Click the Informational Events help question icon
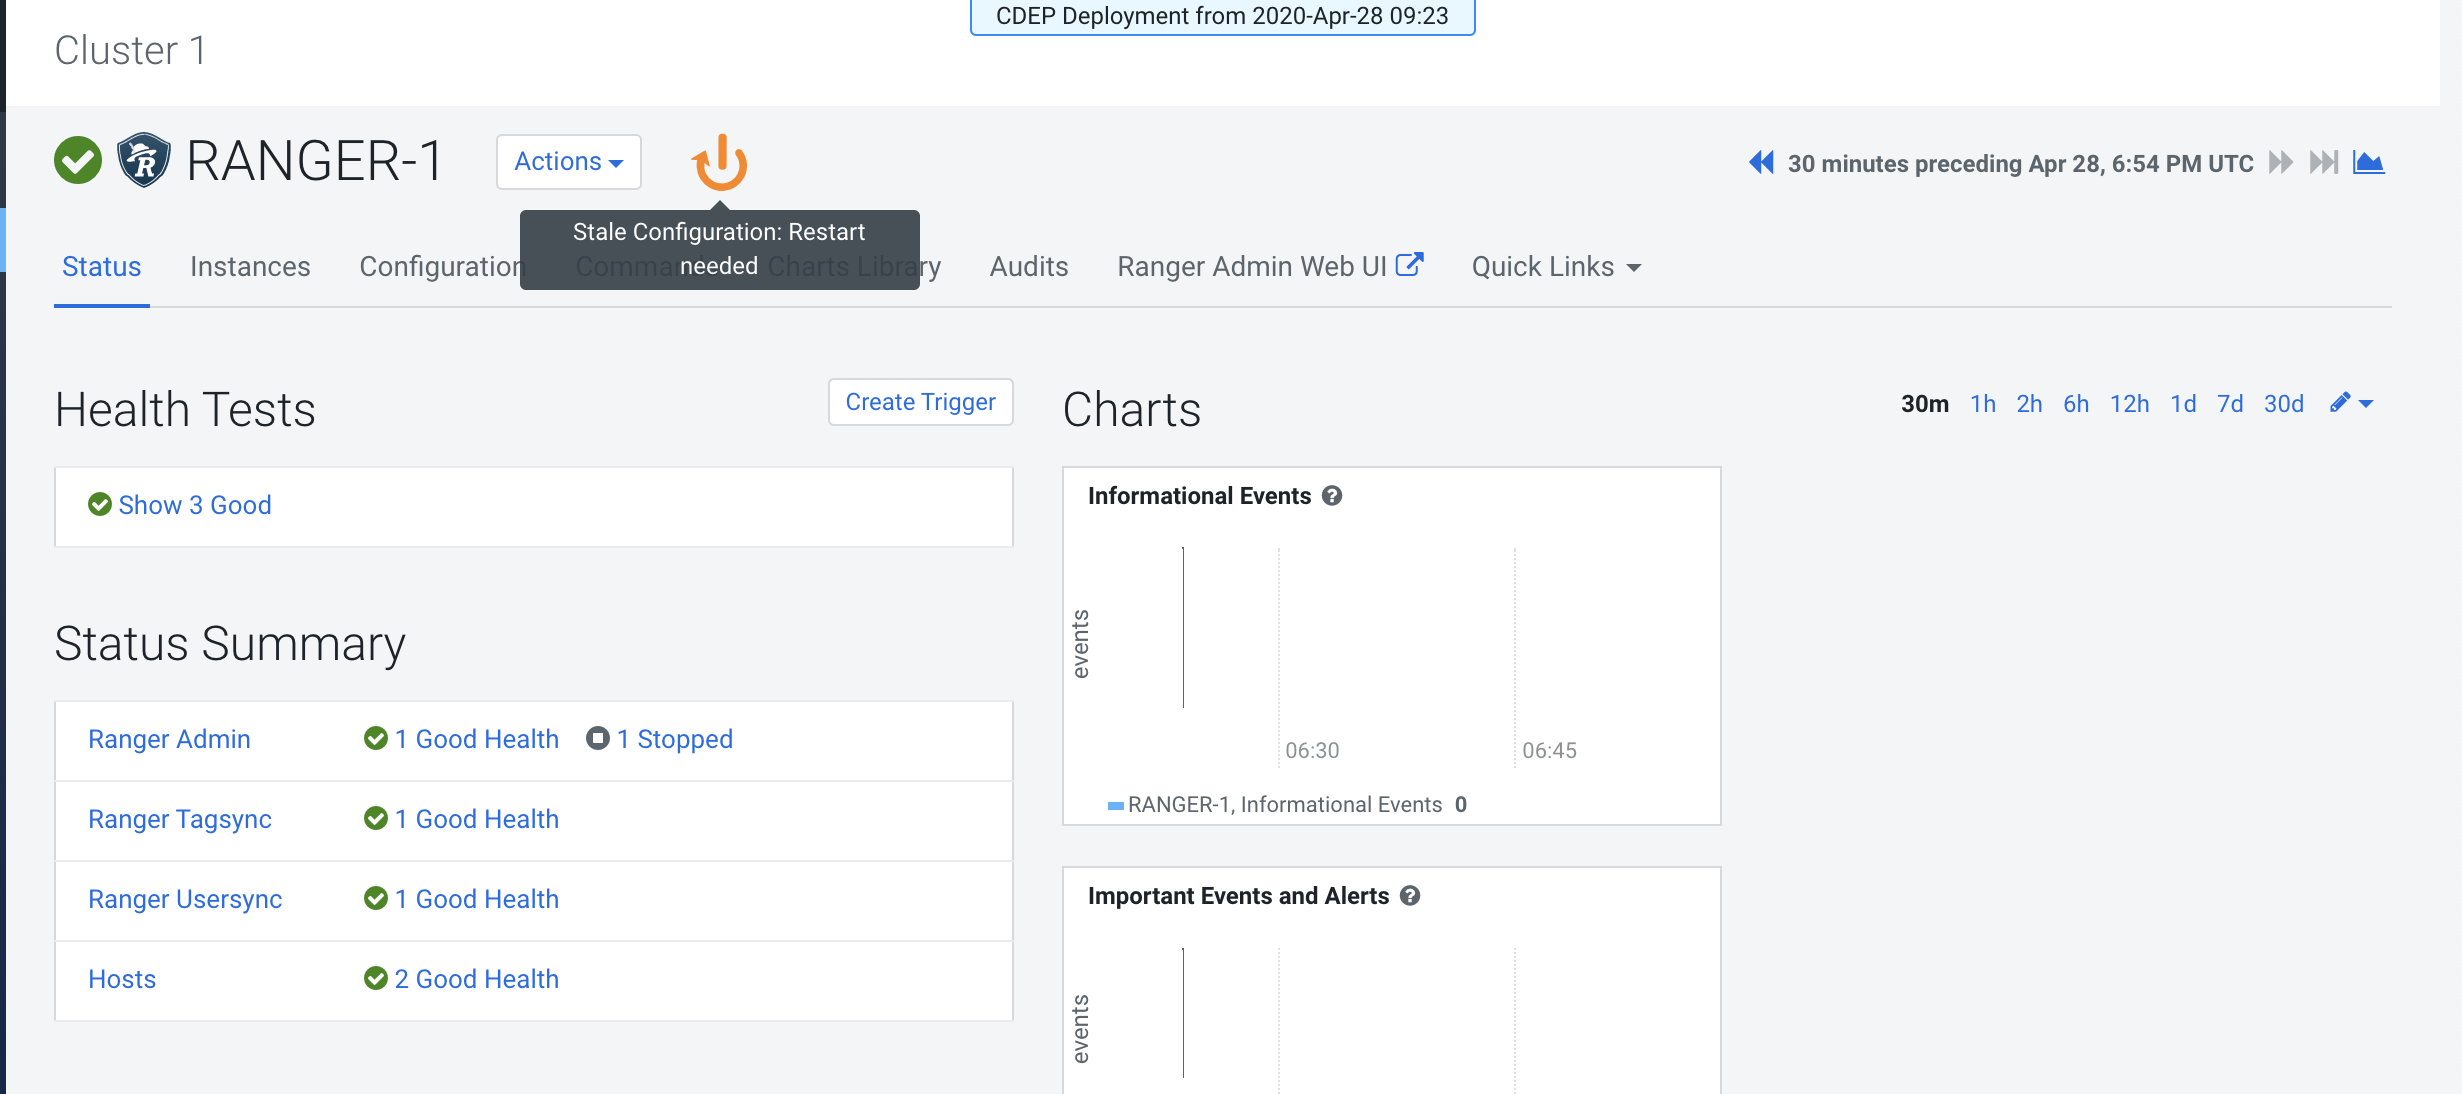2462x1094 pixels. tap(1332, 496)
